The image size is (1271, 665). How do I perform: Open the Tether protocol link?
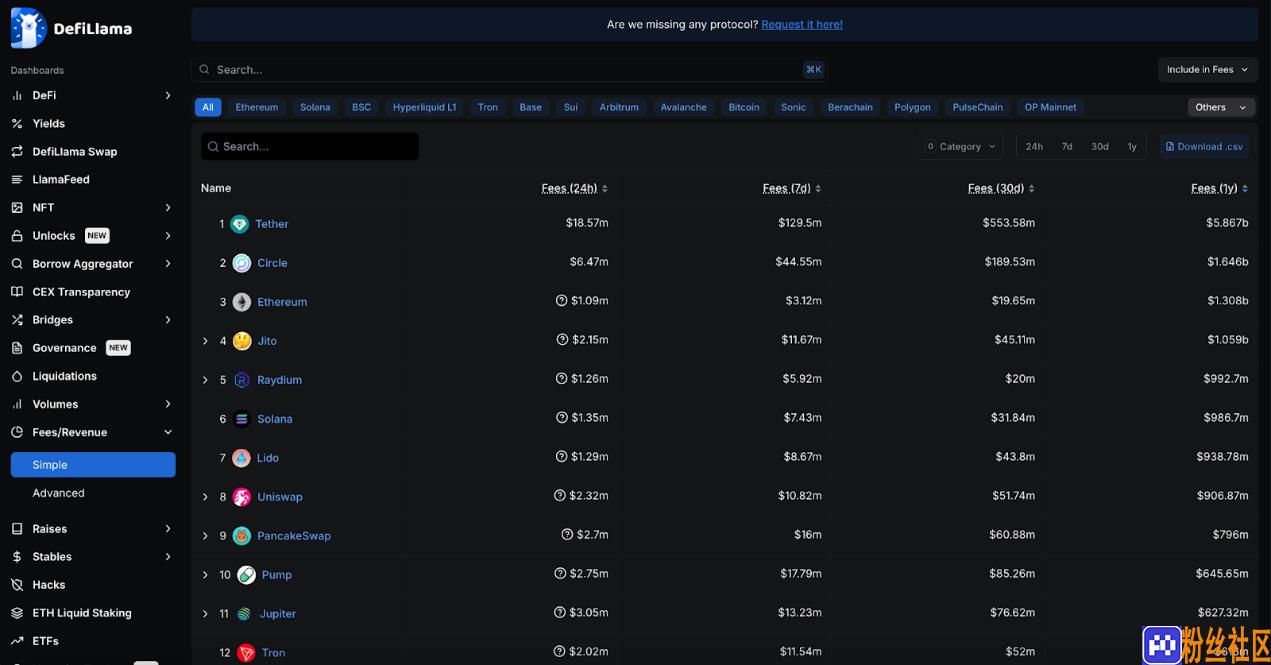272,224
